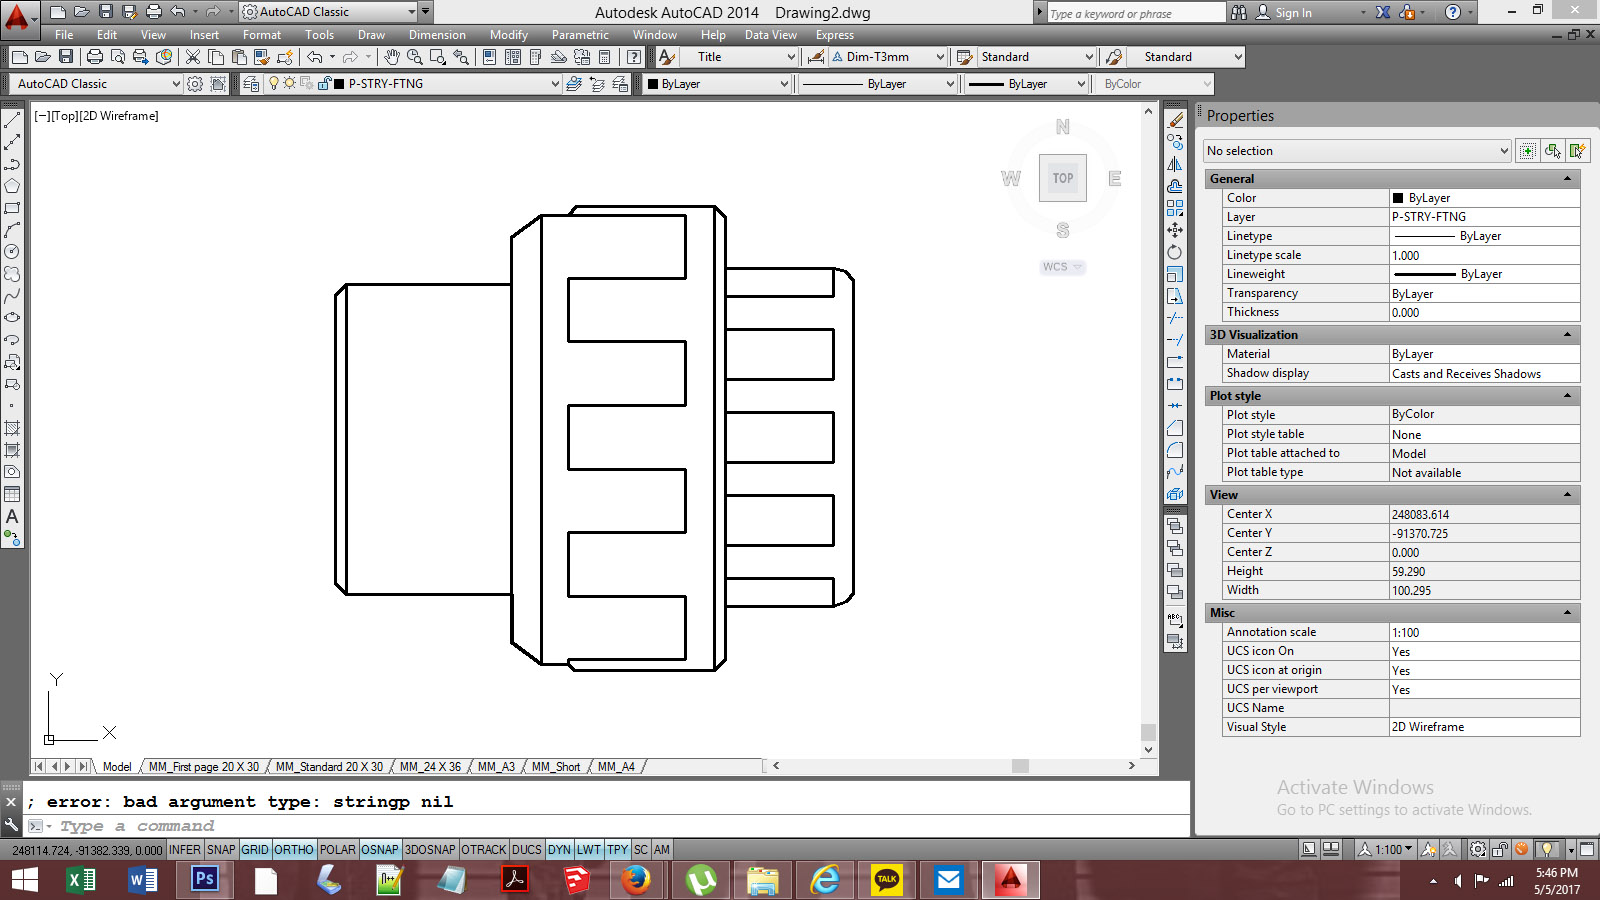This screenshot has width=1600, height=900.
Task: Toggle ORTHO mode in the status bar
Action: pyautogui.click(x=294, y=850)
